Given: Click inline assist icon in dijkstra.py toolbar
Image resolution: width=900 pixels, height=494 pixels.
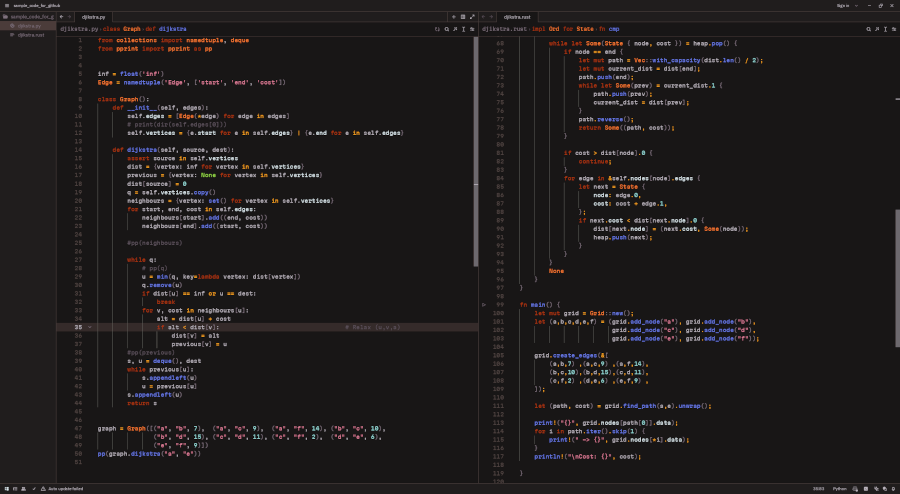Looking at the screenshot, I should [455, 29].
